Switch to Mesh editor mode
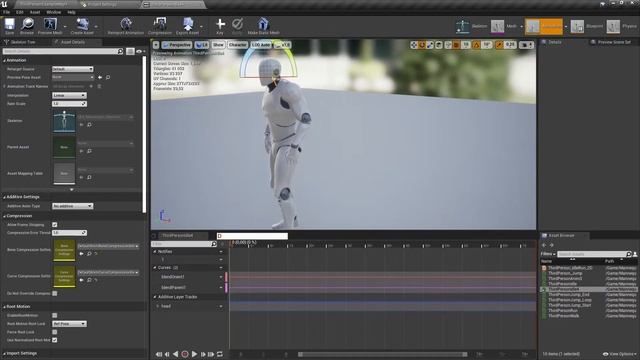Image resolution: width=640 pixels, height=360 pixels. 504,26
